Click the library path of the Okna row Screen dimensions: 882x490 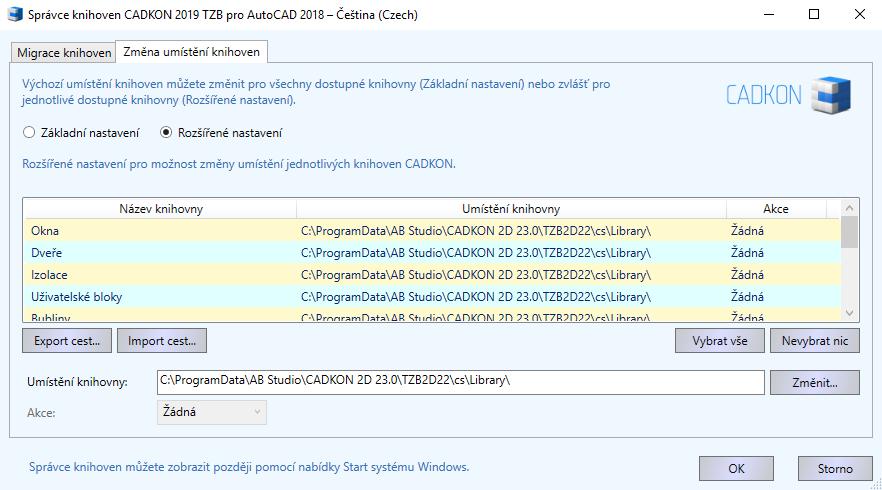pos(475,231)
